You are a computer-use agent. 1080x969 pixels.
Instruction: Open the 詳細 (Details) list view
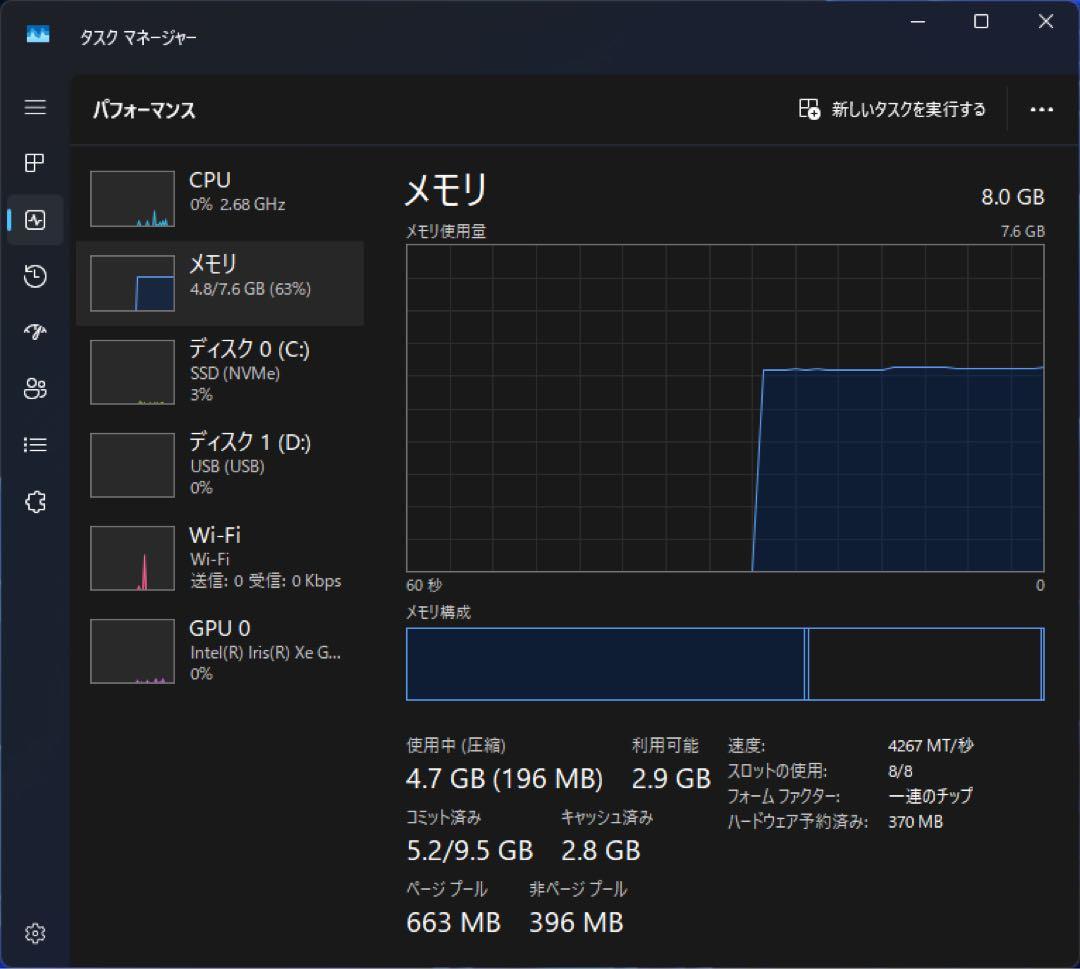pos(35,445)
